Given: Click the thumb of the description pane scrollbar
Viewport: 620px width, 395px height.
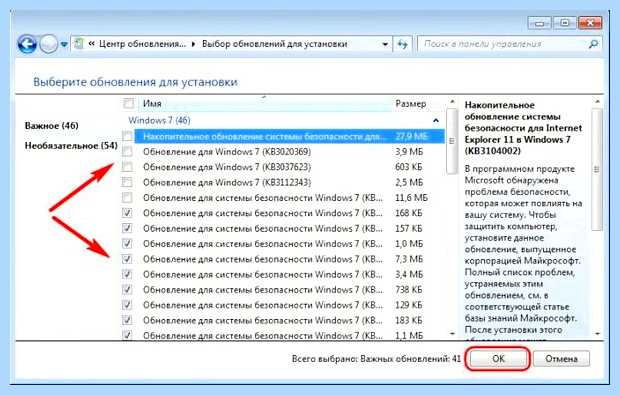Looking at the screenshot, I should click(597, 170).
